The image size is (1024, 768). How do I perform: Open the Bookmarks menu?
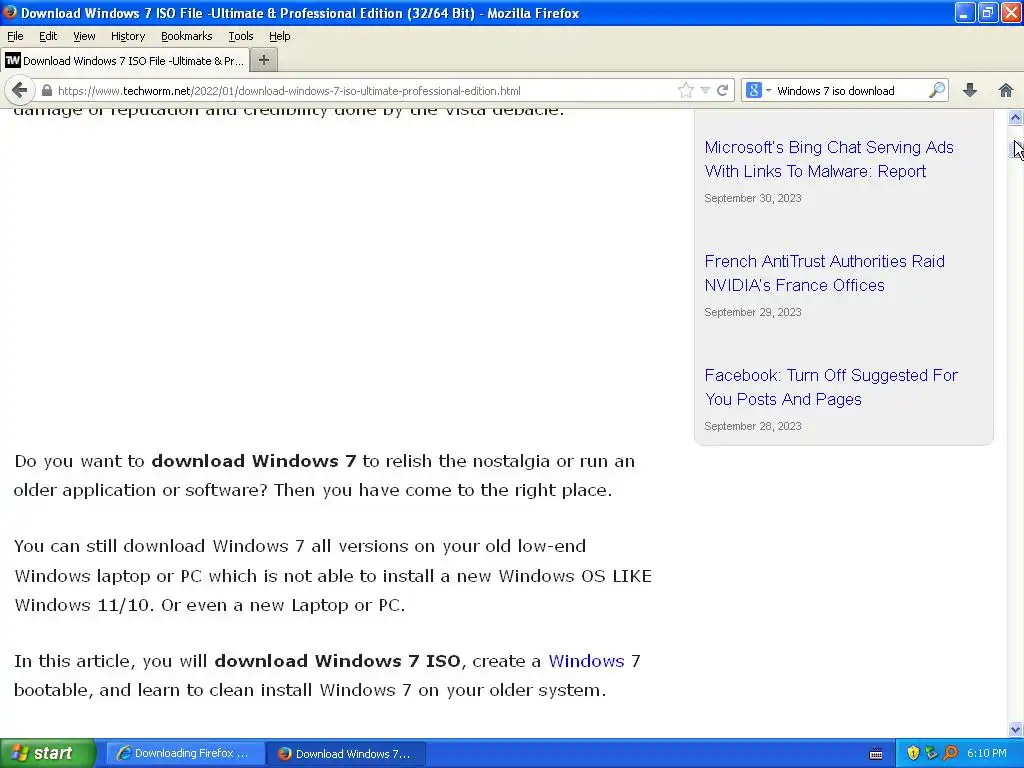(187, 37)
